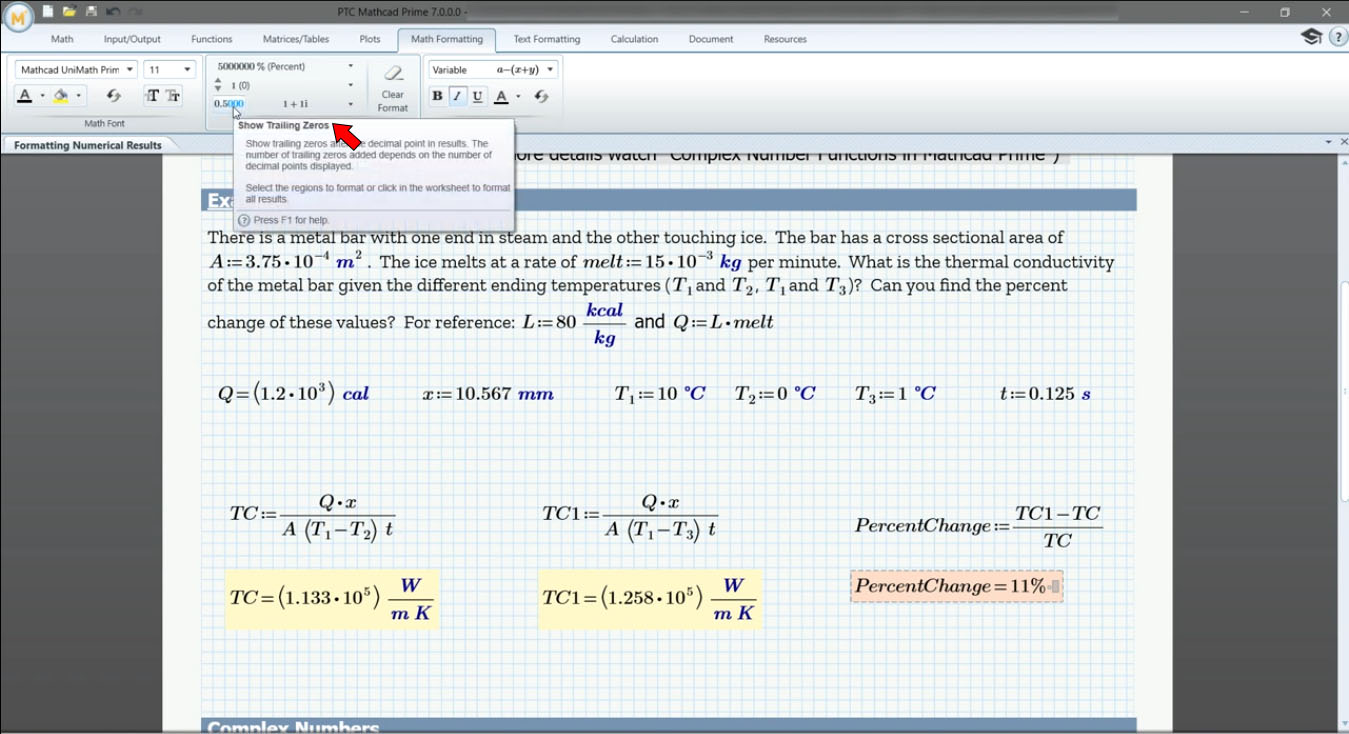
Task: Click the display precision stepper arrows
Action: point(219,86)
